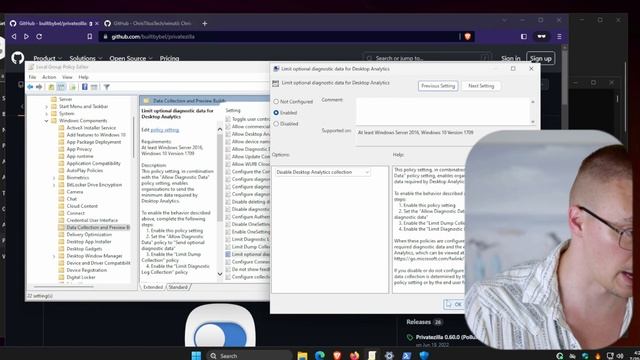Viewport: 640px width, 360px height.
Task: Reload the GitHub page in the browser
Action: (39, 36)
